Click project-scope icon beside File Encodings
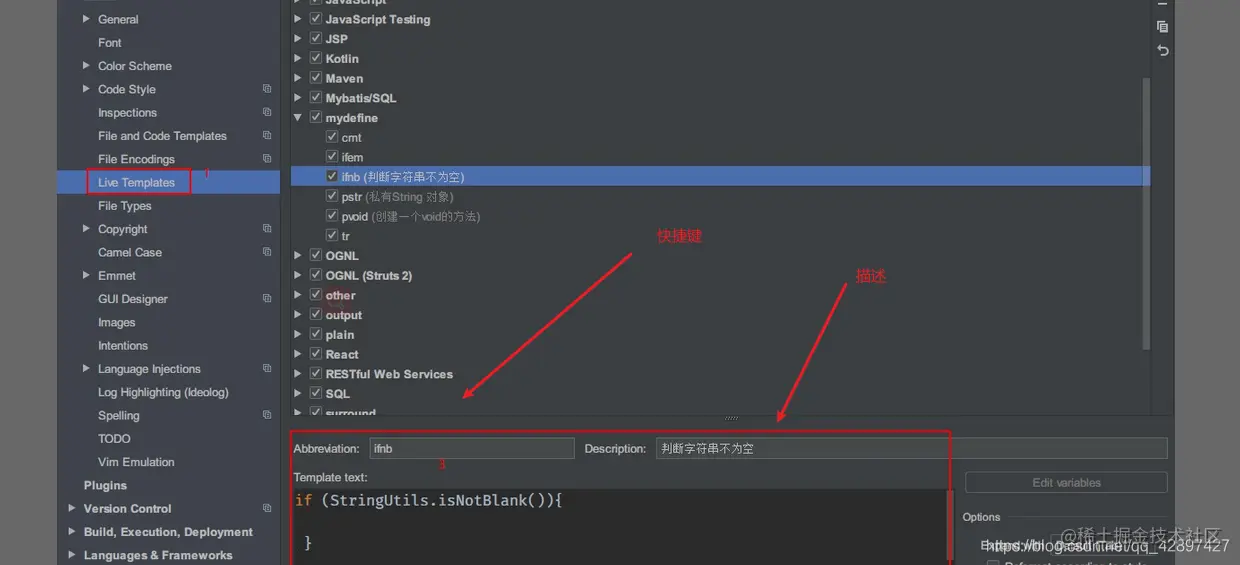 [x=267, y=158]
